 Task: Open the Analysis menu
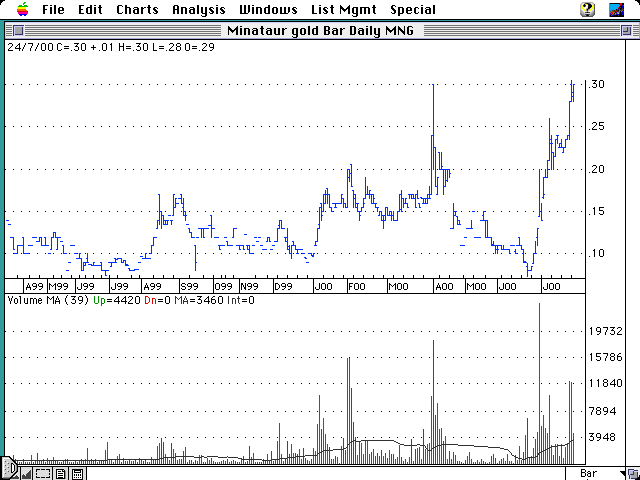click(x=199, y=9)
